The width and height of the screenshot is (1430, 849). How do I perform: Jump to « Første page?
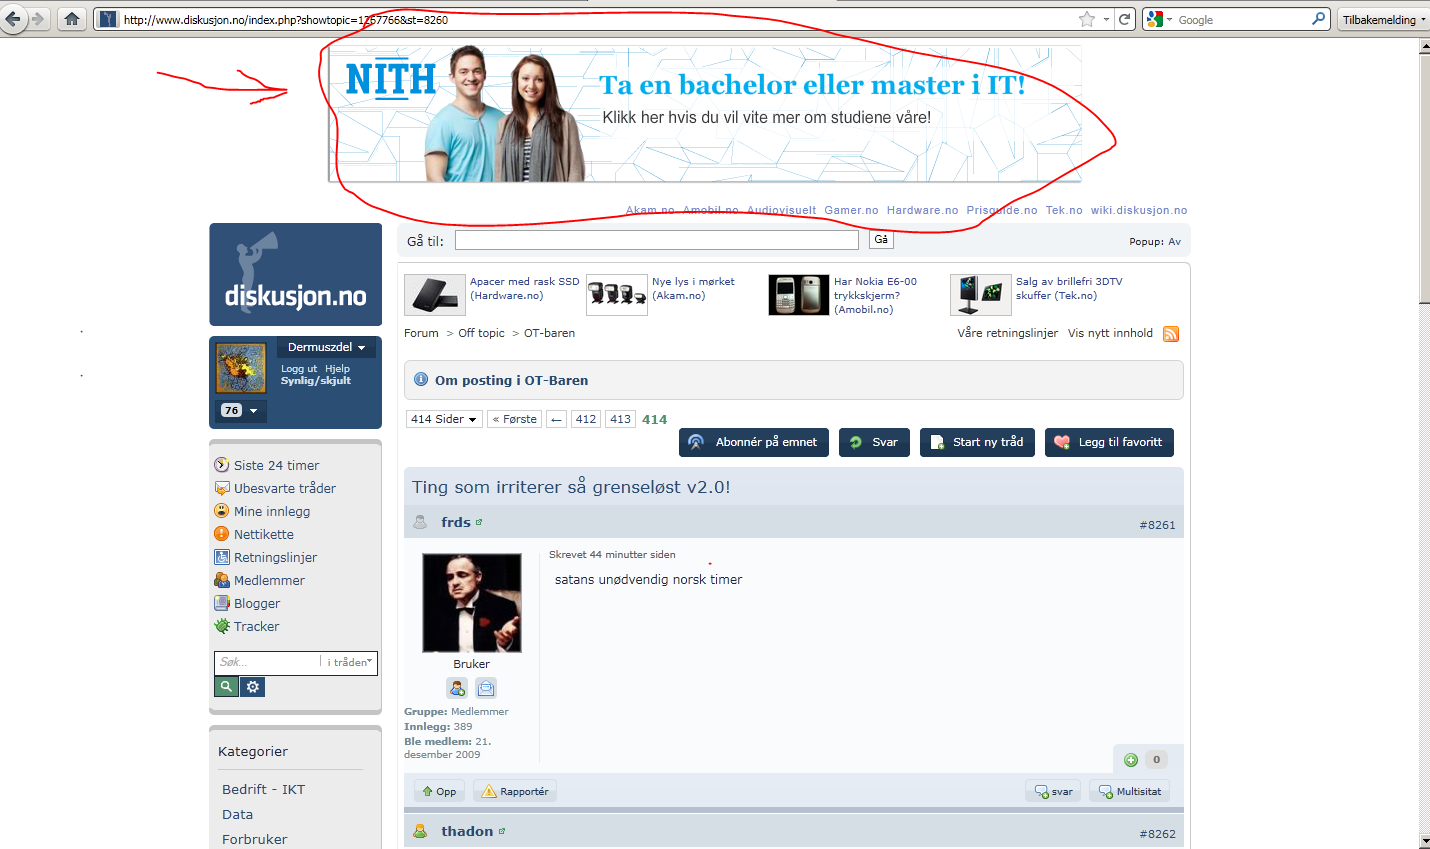click(515, 419)
